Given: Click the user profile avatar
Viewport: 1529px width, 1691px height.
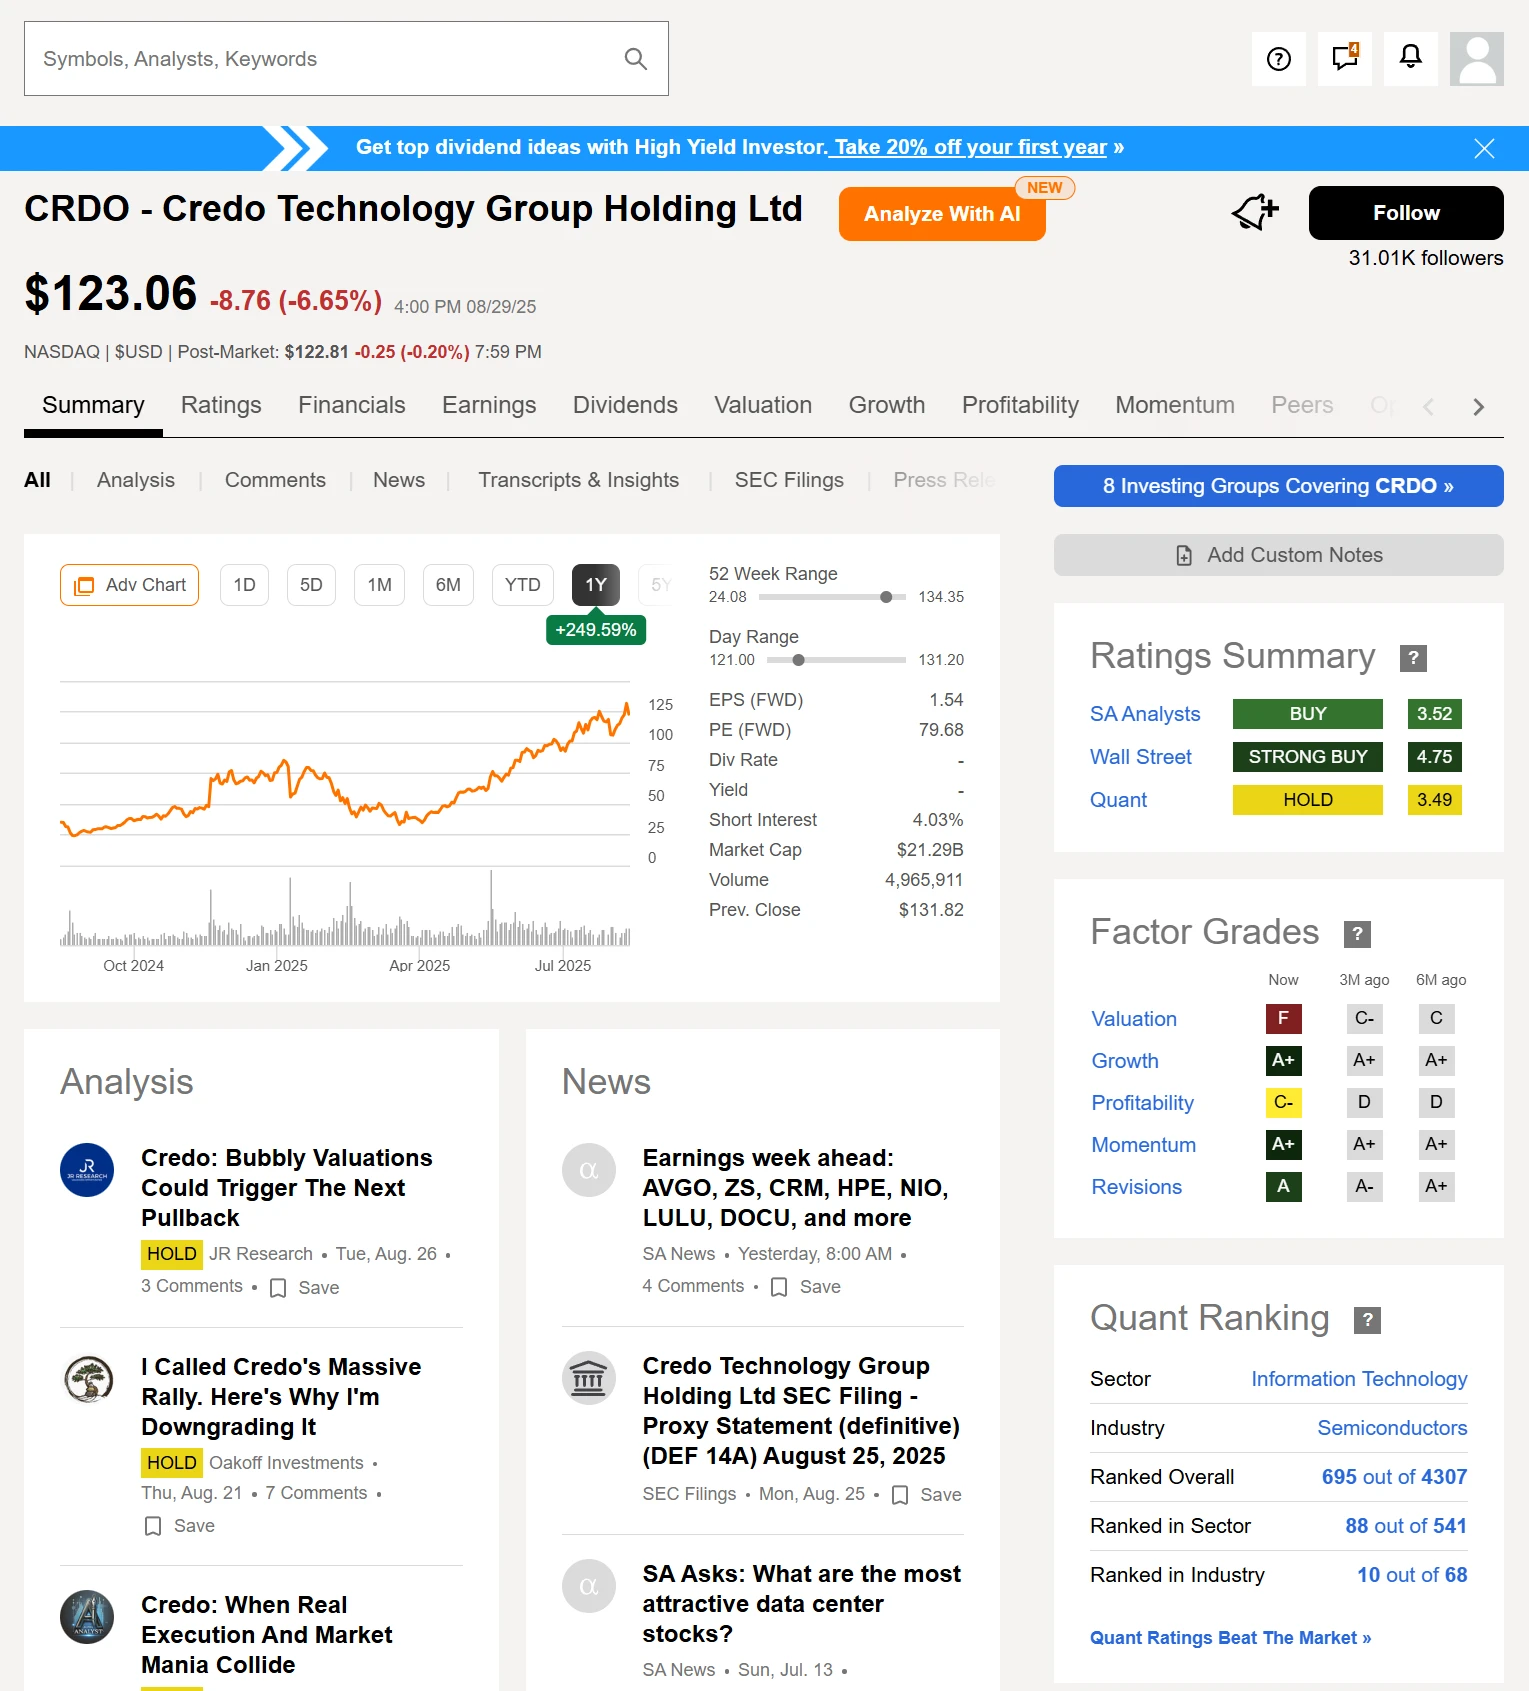Looking at the screenshot, I should pos(1476,59).
